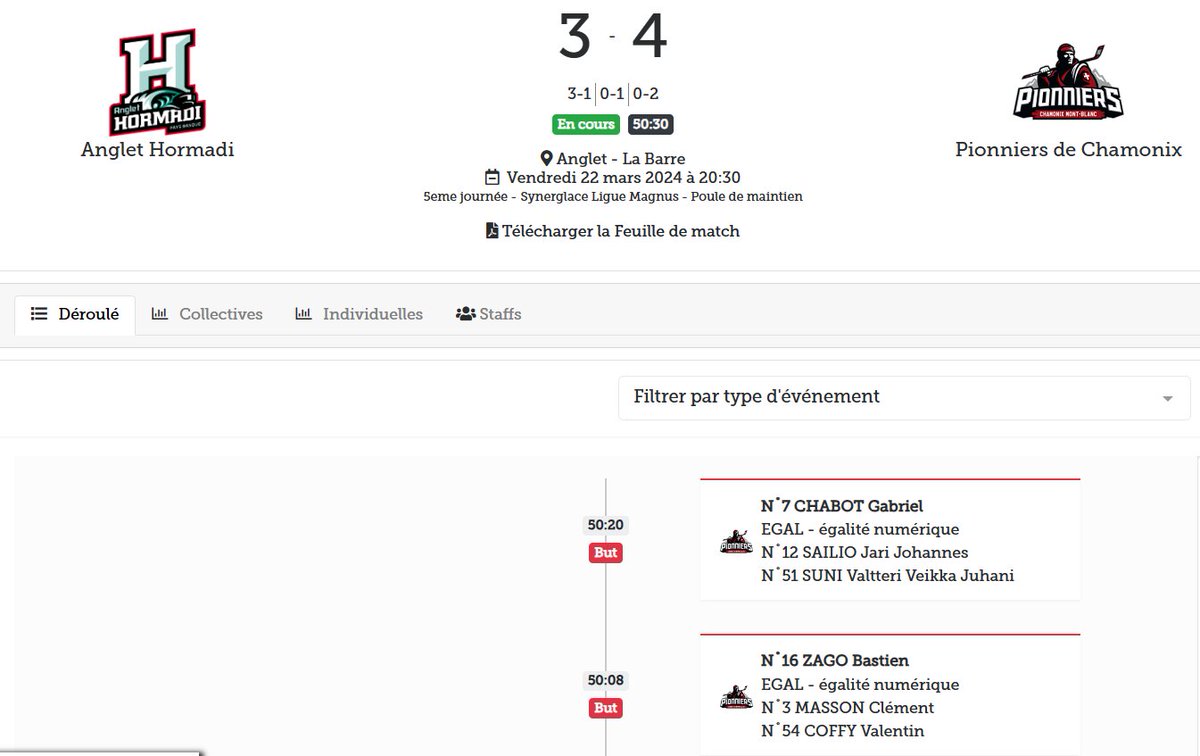Click Pionniers logo in Chabot goal card
This screenshot has height=756, width=1200.
click(736, 541)
